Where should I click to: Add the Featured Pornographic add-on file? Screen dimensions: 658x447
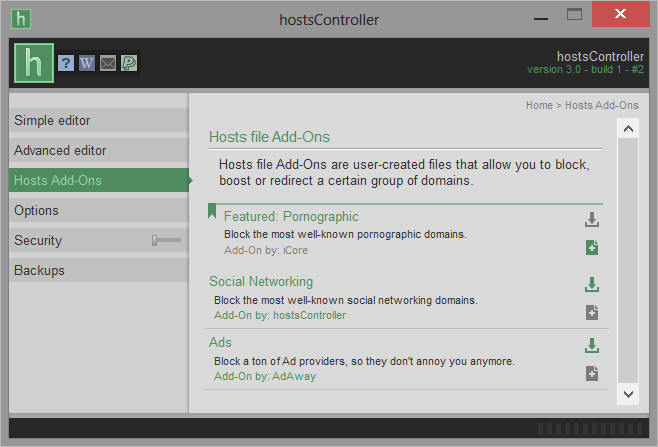[592, 248]
